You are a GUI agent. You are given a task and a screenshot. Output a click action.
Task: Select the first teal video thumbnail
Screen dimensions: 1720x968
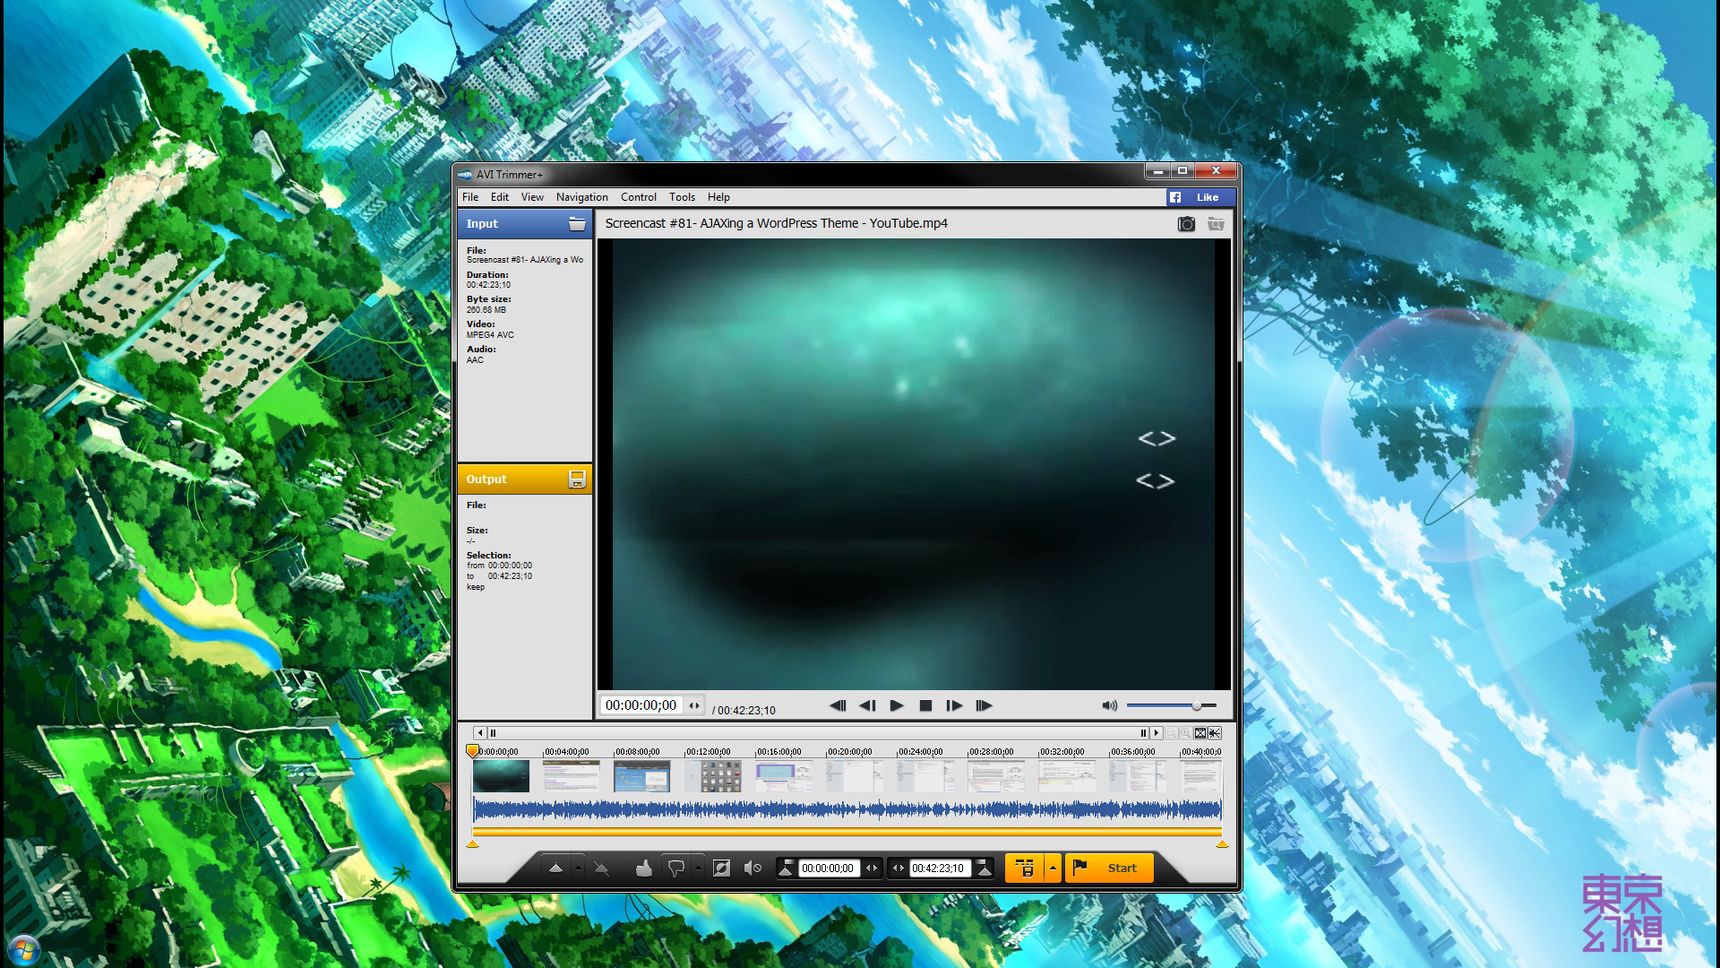[x=501, y=776]
